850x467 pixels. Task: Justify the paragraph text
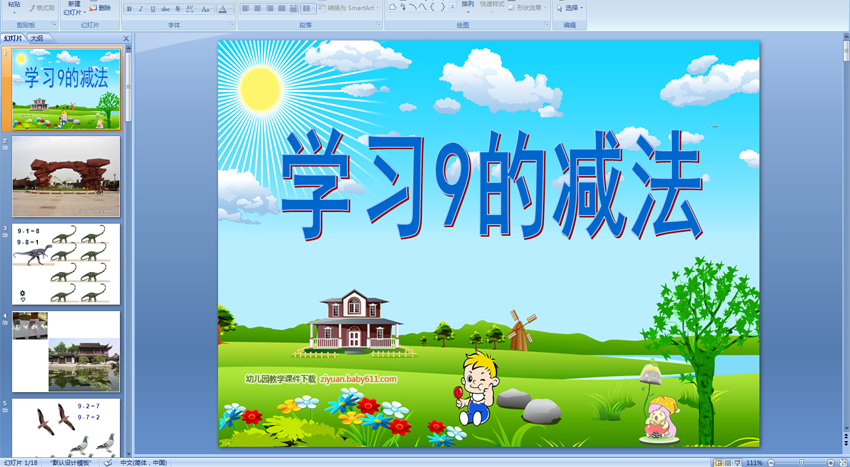coord(281,9)
